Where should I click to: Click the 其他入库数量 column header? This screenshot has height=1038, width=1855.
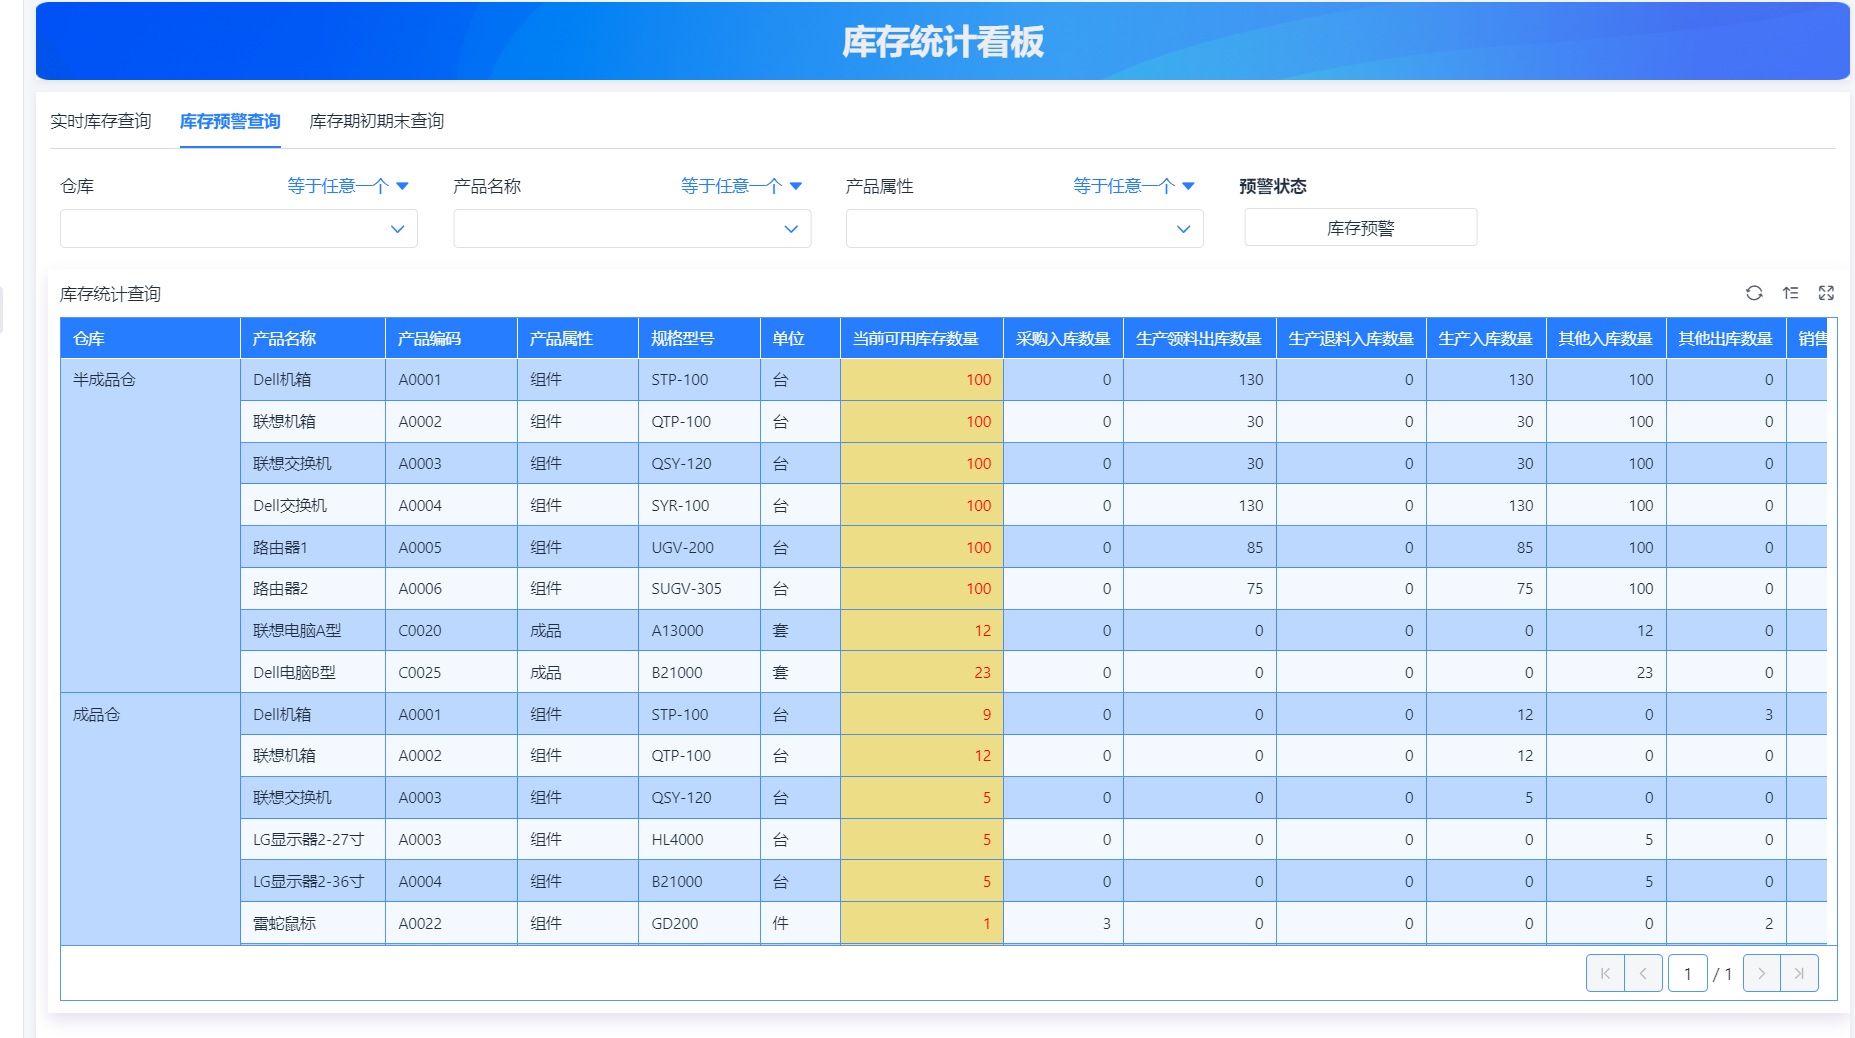point(1606,338)
